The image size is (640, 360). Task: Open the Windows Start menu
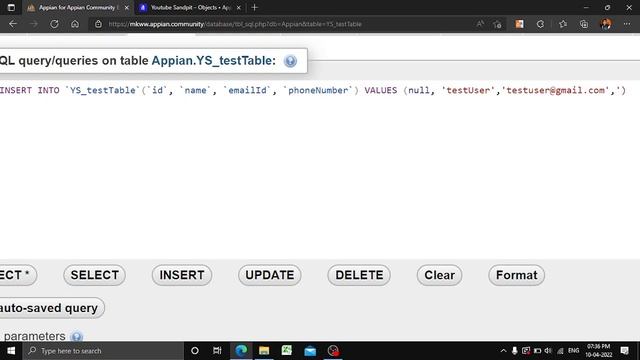[11, 351]
